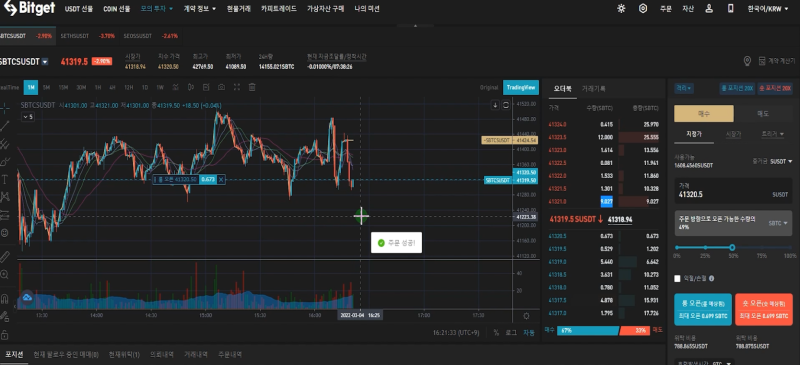Select the 5M timeframe
This screenshot has height=365, width=800.
[46, 87]
